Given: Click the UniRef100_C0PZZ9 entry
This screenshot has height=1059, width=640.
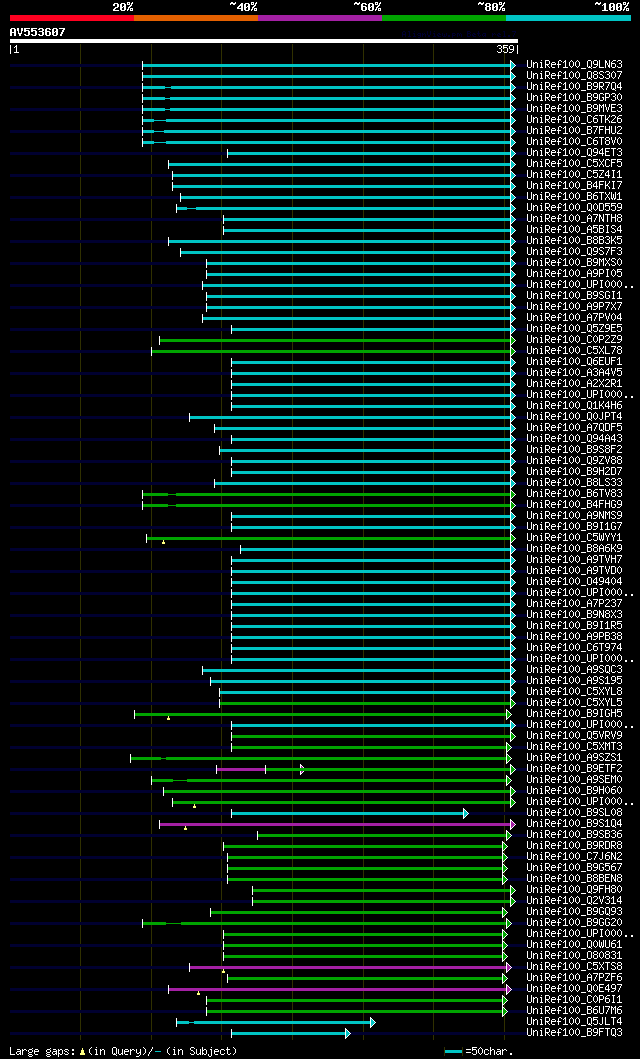Looking at the screenshot, I should (575, 339).
